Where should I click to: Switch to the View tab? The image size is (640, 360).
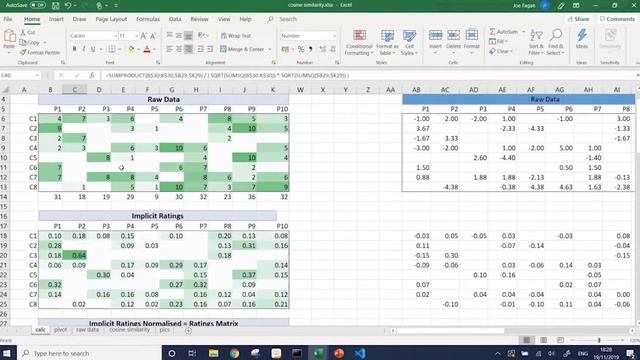pos(224,19)
